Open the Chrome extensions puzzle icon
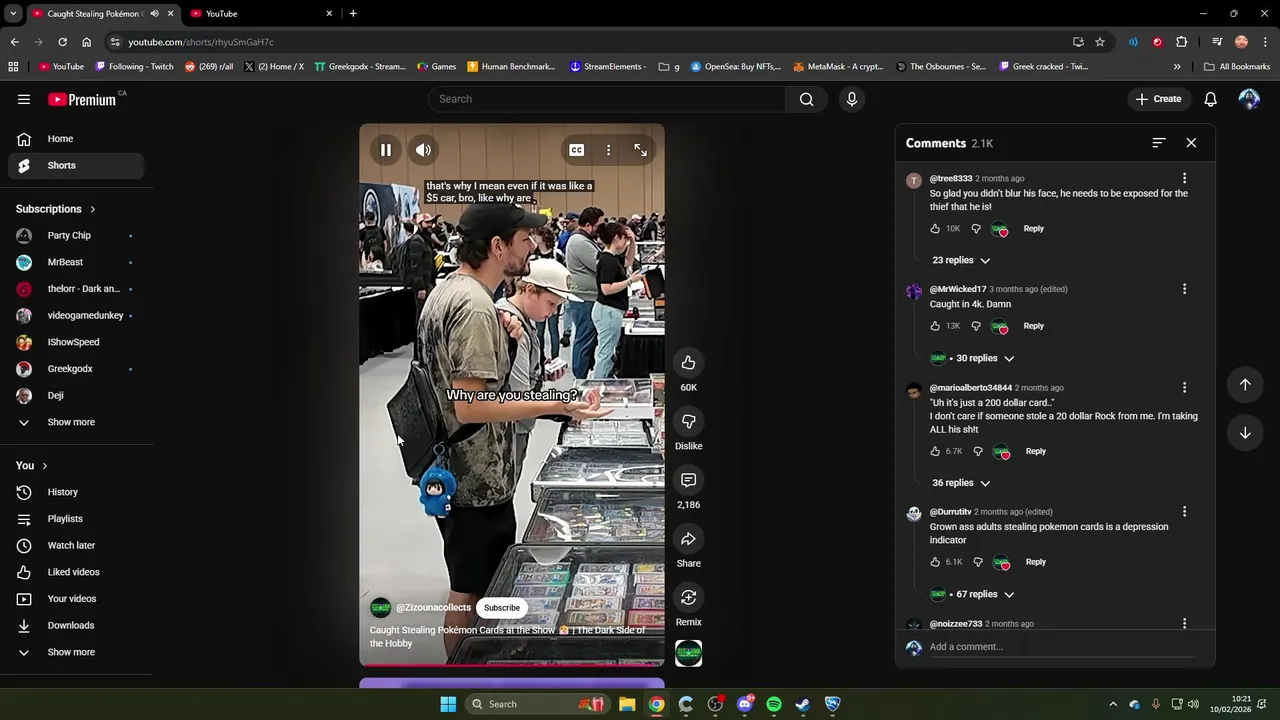Image resolution: width=1280 pixels, height=720 pixels. (1182, 42)
